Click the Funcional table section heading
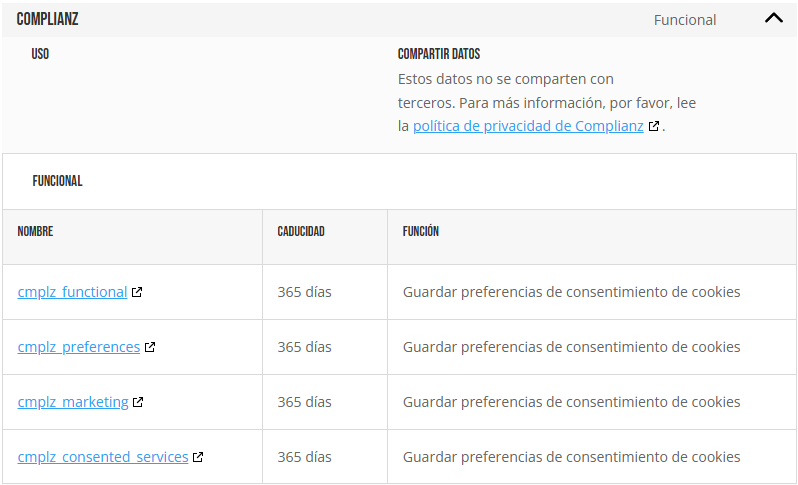The width and height of the screenshot is (798, 485). [57, 182]
